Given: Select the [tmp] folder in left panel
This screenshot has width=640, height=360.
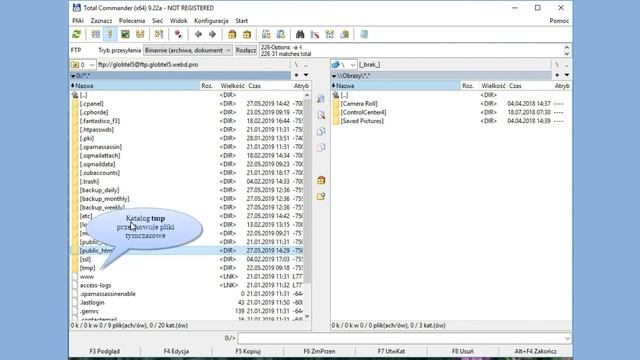Looking at the screenshot, I should tap(87, 268).
